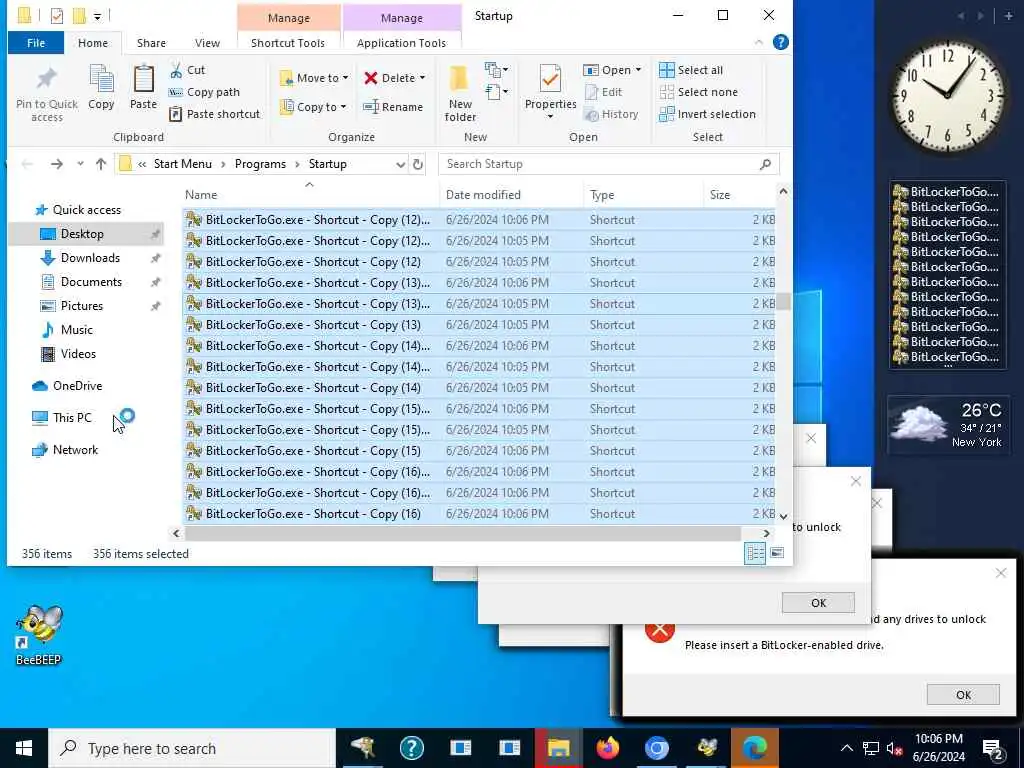Open the notification center icon
Screen dimensions: 1024x768
[992, 748]
